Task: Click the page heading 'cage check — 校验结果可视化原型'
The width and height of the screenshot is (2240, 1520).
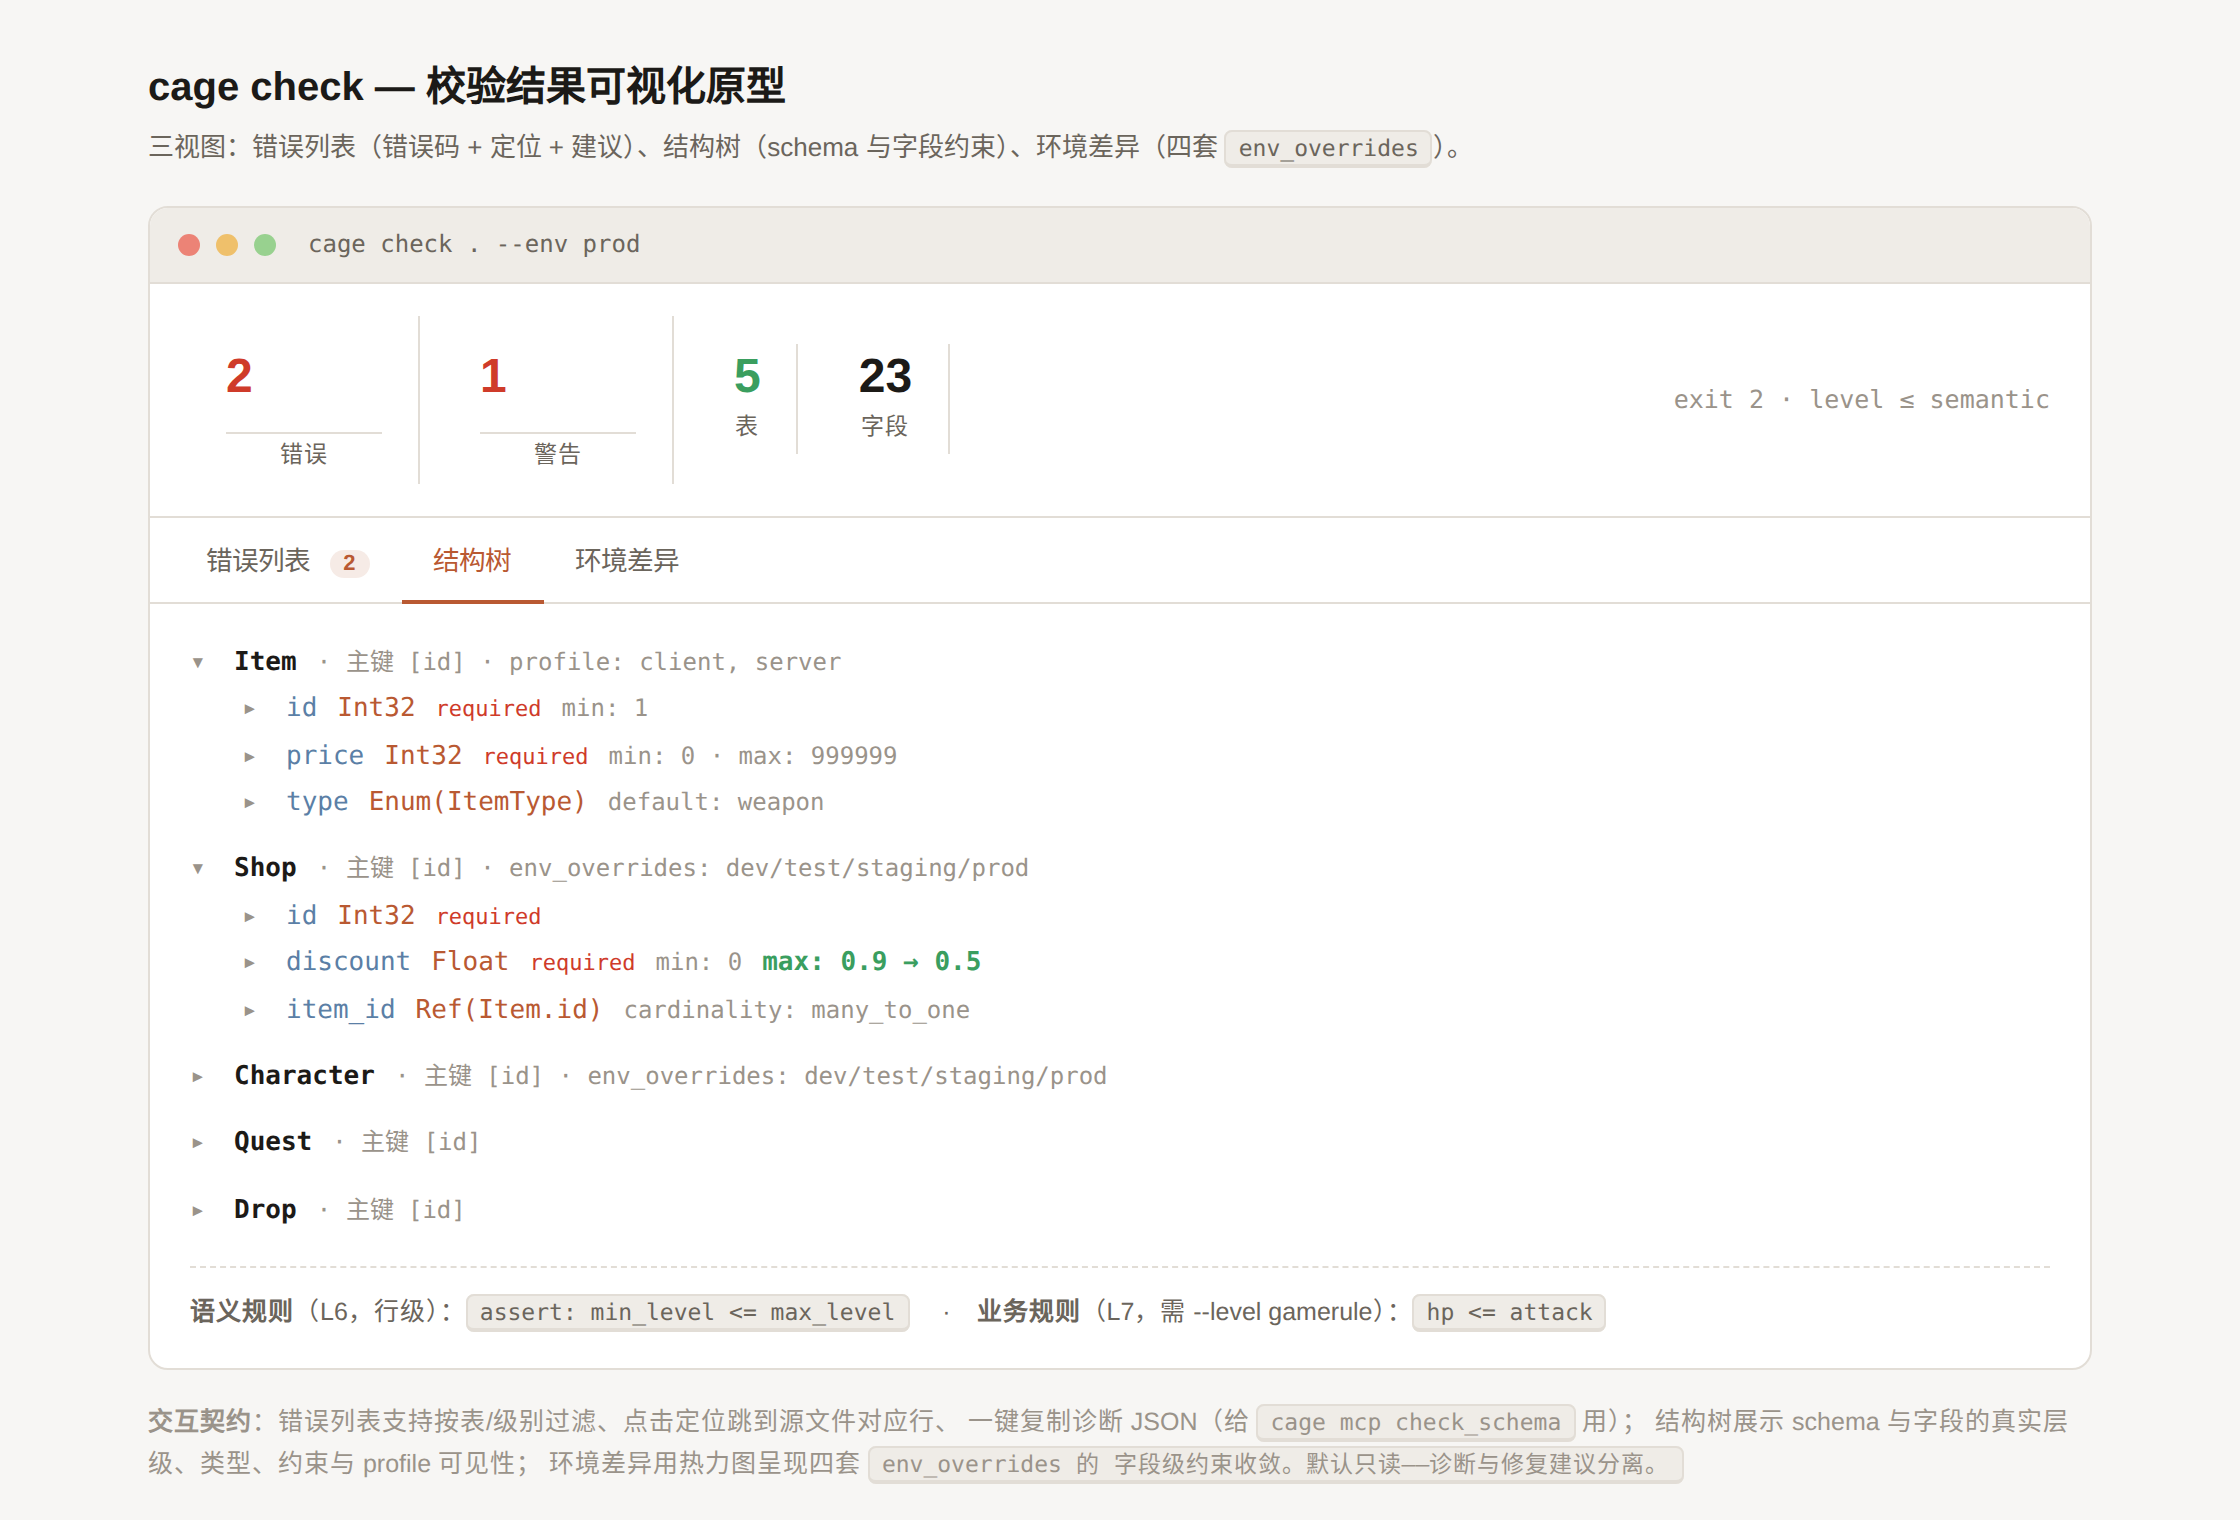Action: 466,87
